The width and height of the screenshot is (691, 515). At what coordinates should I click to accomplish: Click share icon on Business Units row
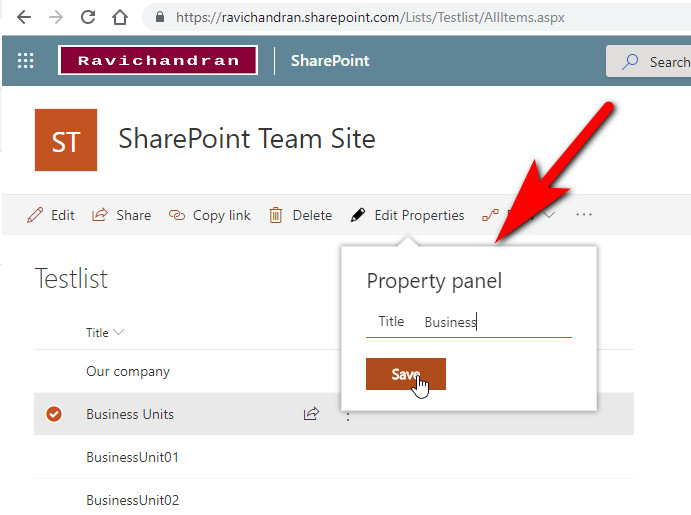click(311, 414)
